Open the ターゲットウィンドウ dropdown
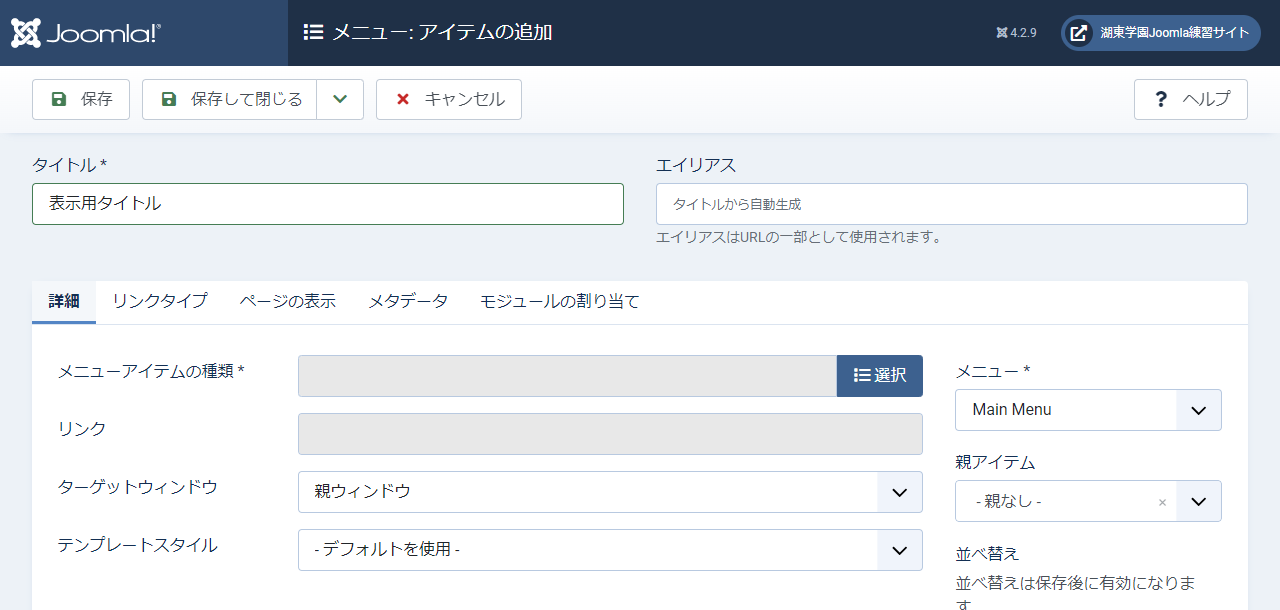Screen dimensions: 1280x610 610,492
